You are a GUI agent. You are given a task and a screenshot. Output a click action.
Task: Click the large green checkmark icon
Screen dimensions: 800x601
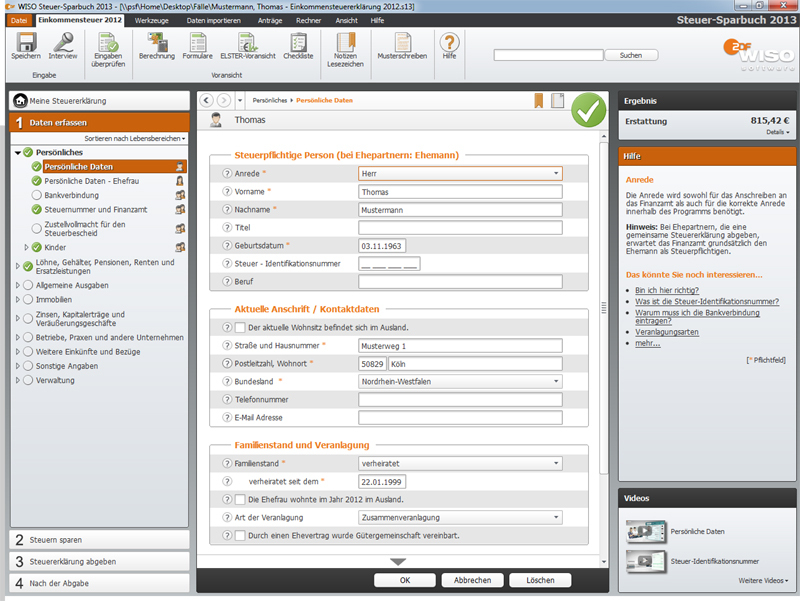[588, 110]
